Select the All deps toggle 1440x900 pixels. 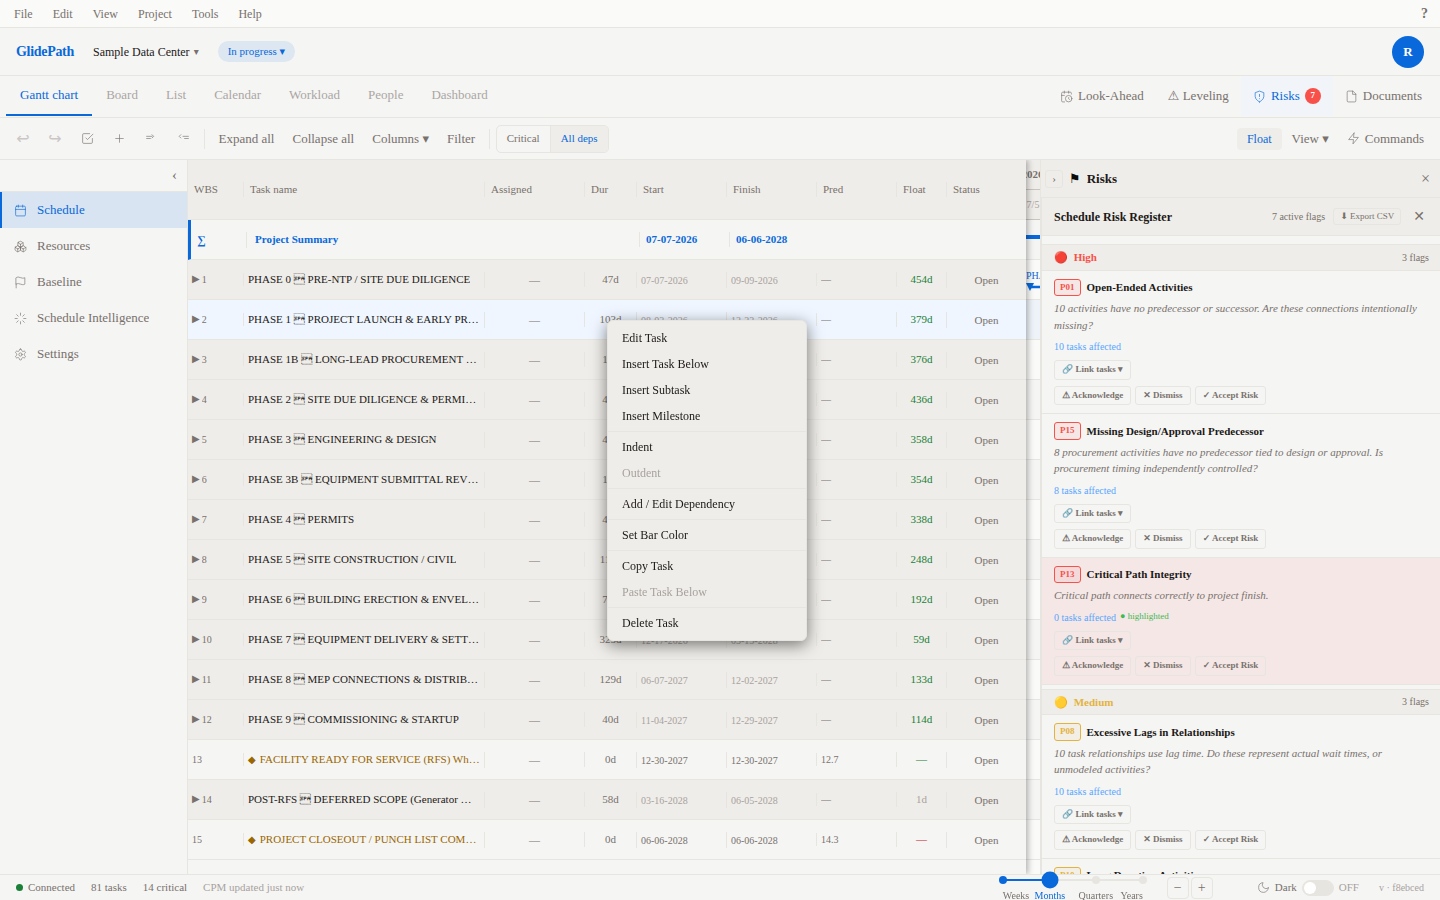pyautogui.click(x=579, y=139)
